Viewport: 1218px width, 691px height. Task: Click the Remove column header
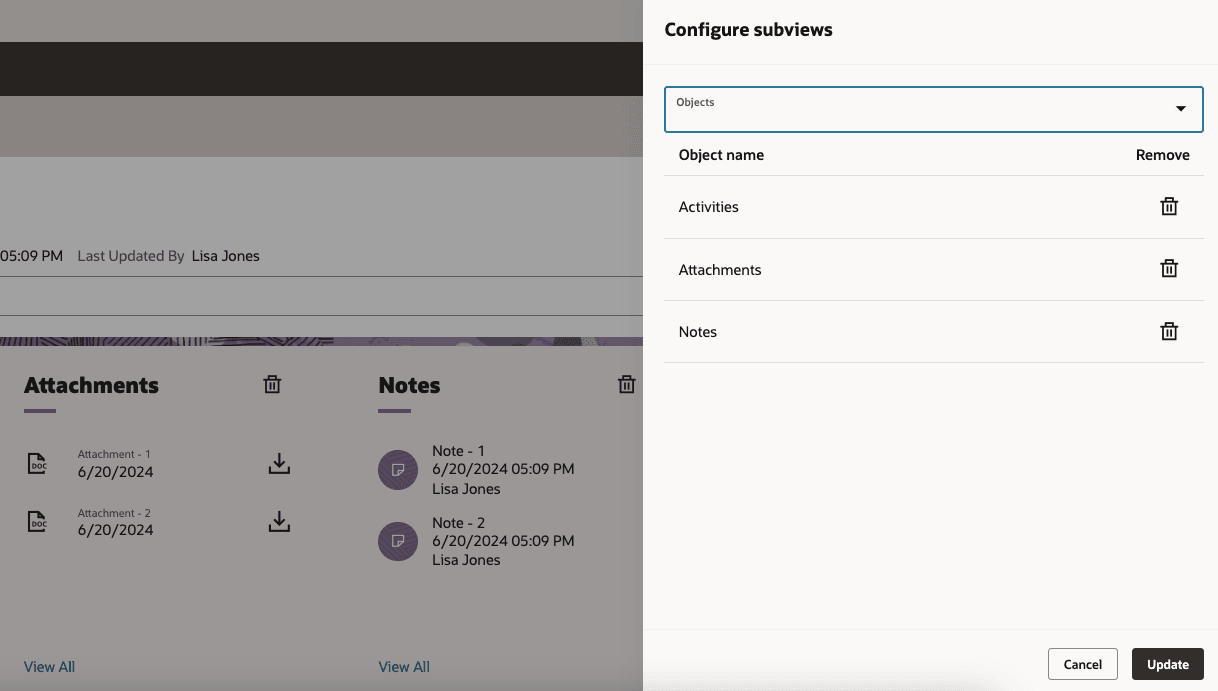[x=1163, y=154]
